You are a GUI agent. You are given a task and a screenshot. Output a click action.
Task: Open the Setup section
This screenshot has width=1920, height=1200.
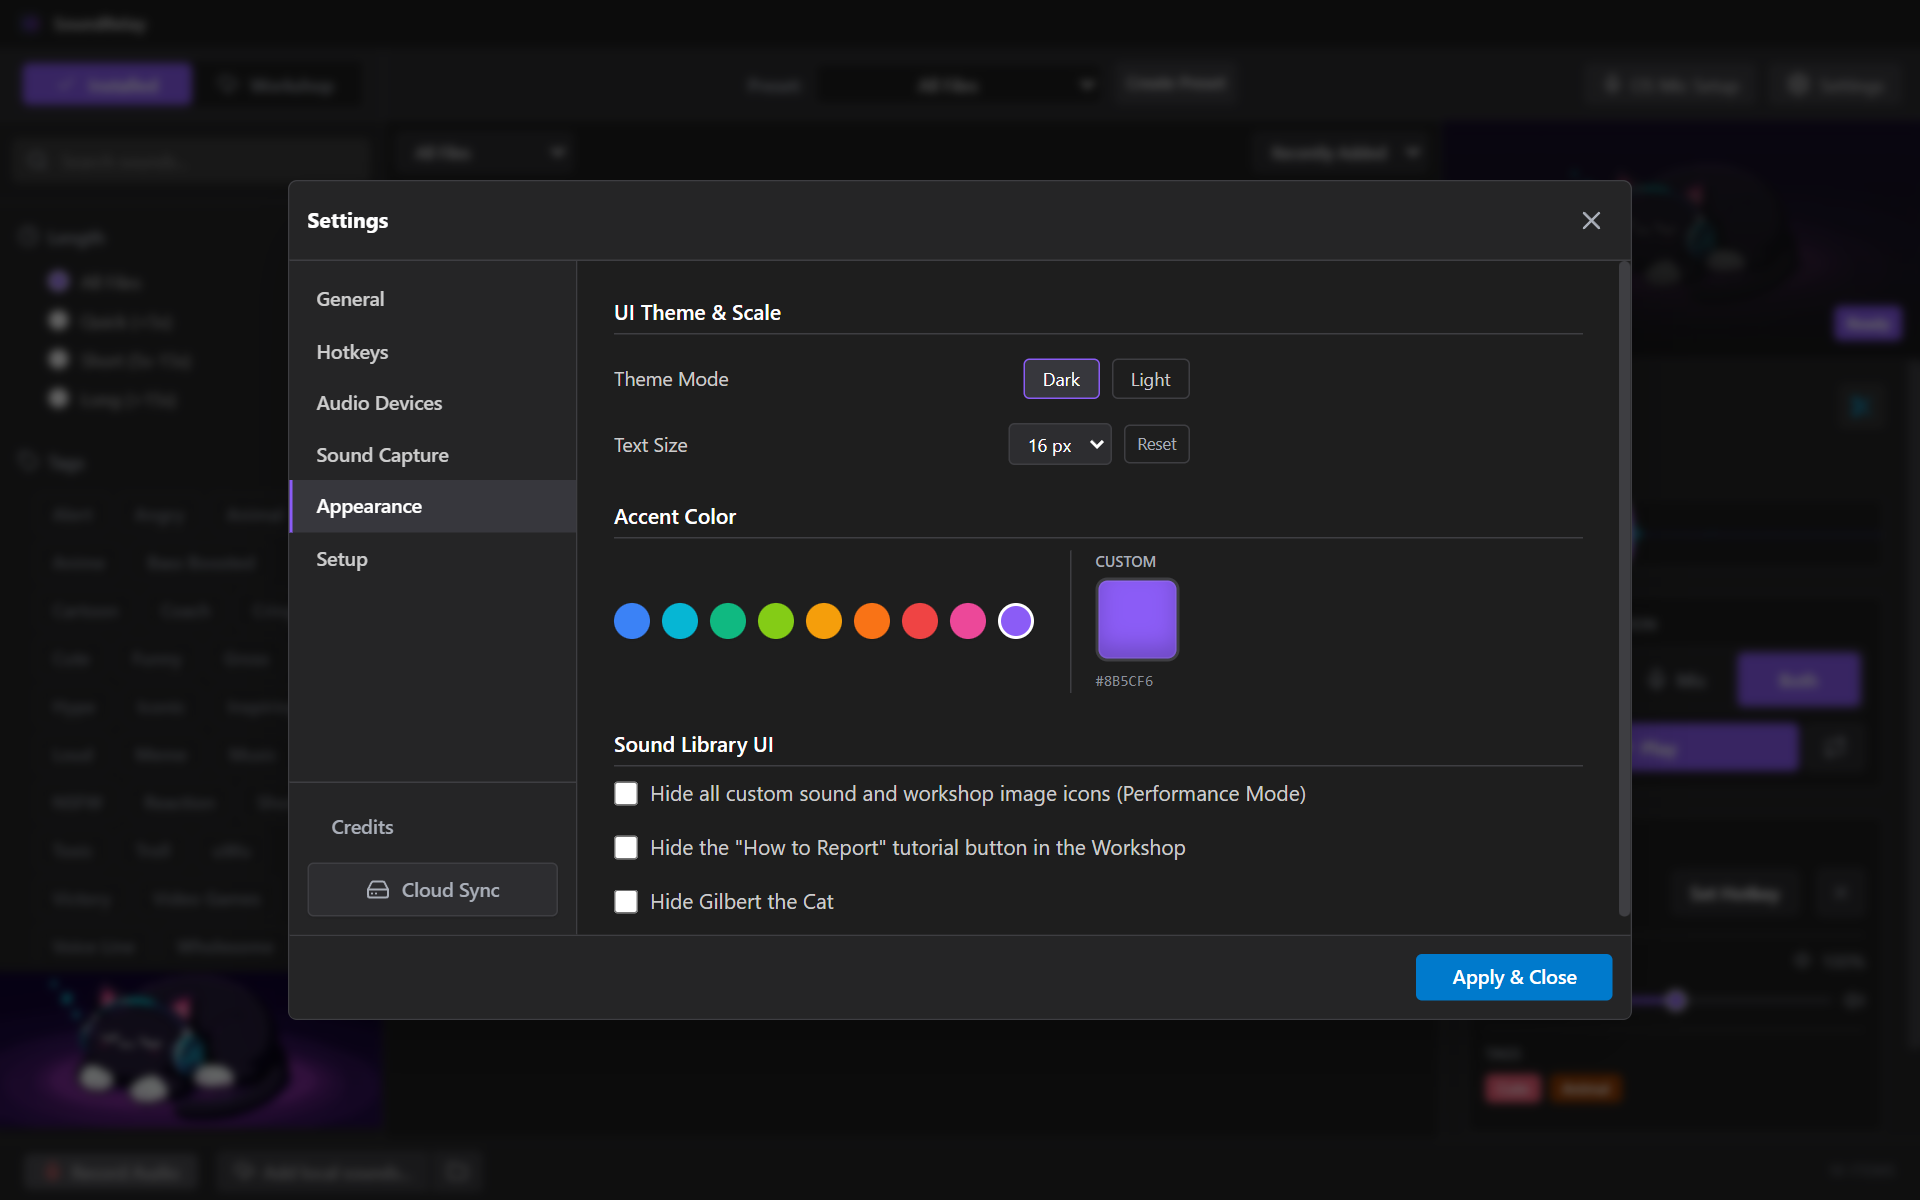tap(432, 559)
